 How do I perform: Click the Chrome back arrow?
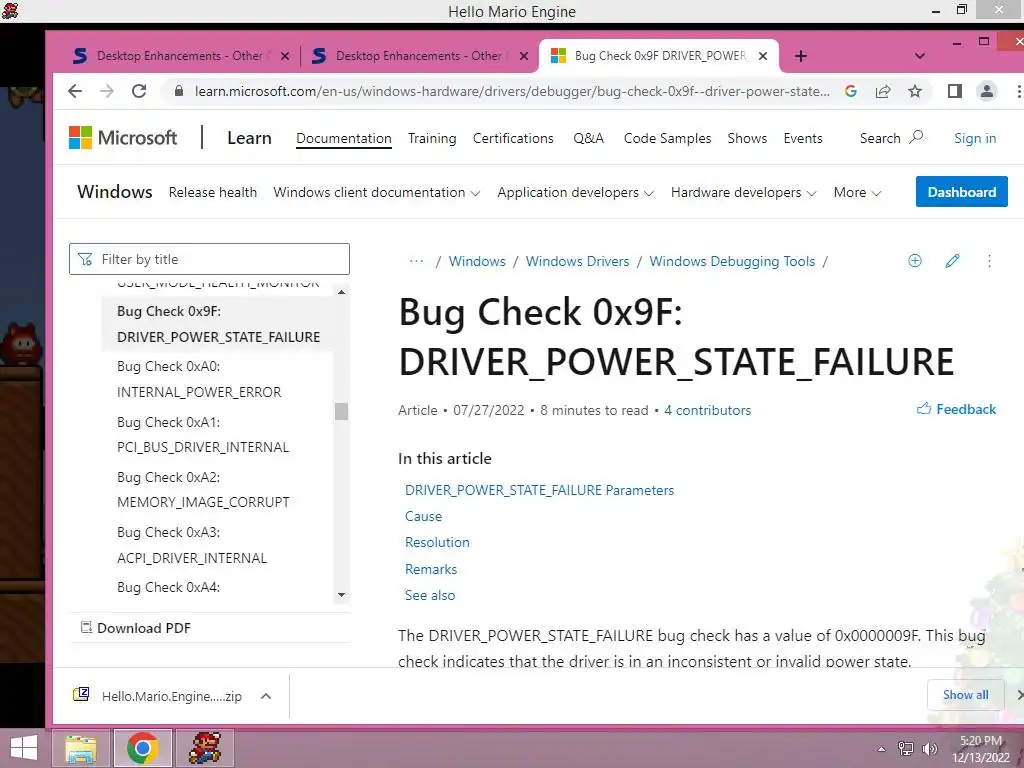coord(75,91)
